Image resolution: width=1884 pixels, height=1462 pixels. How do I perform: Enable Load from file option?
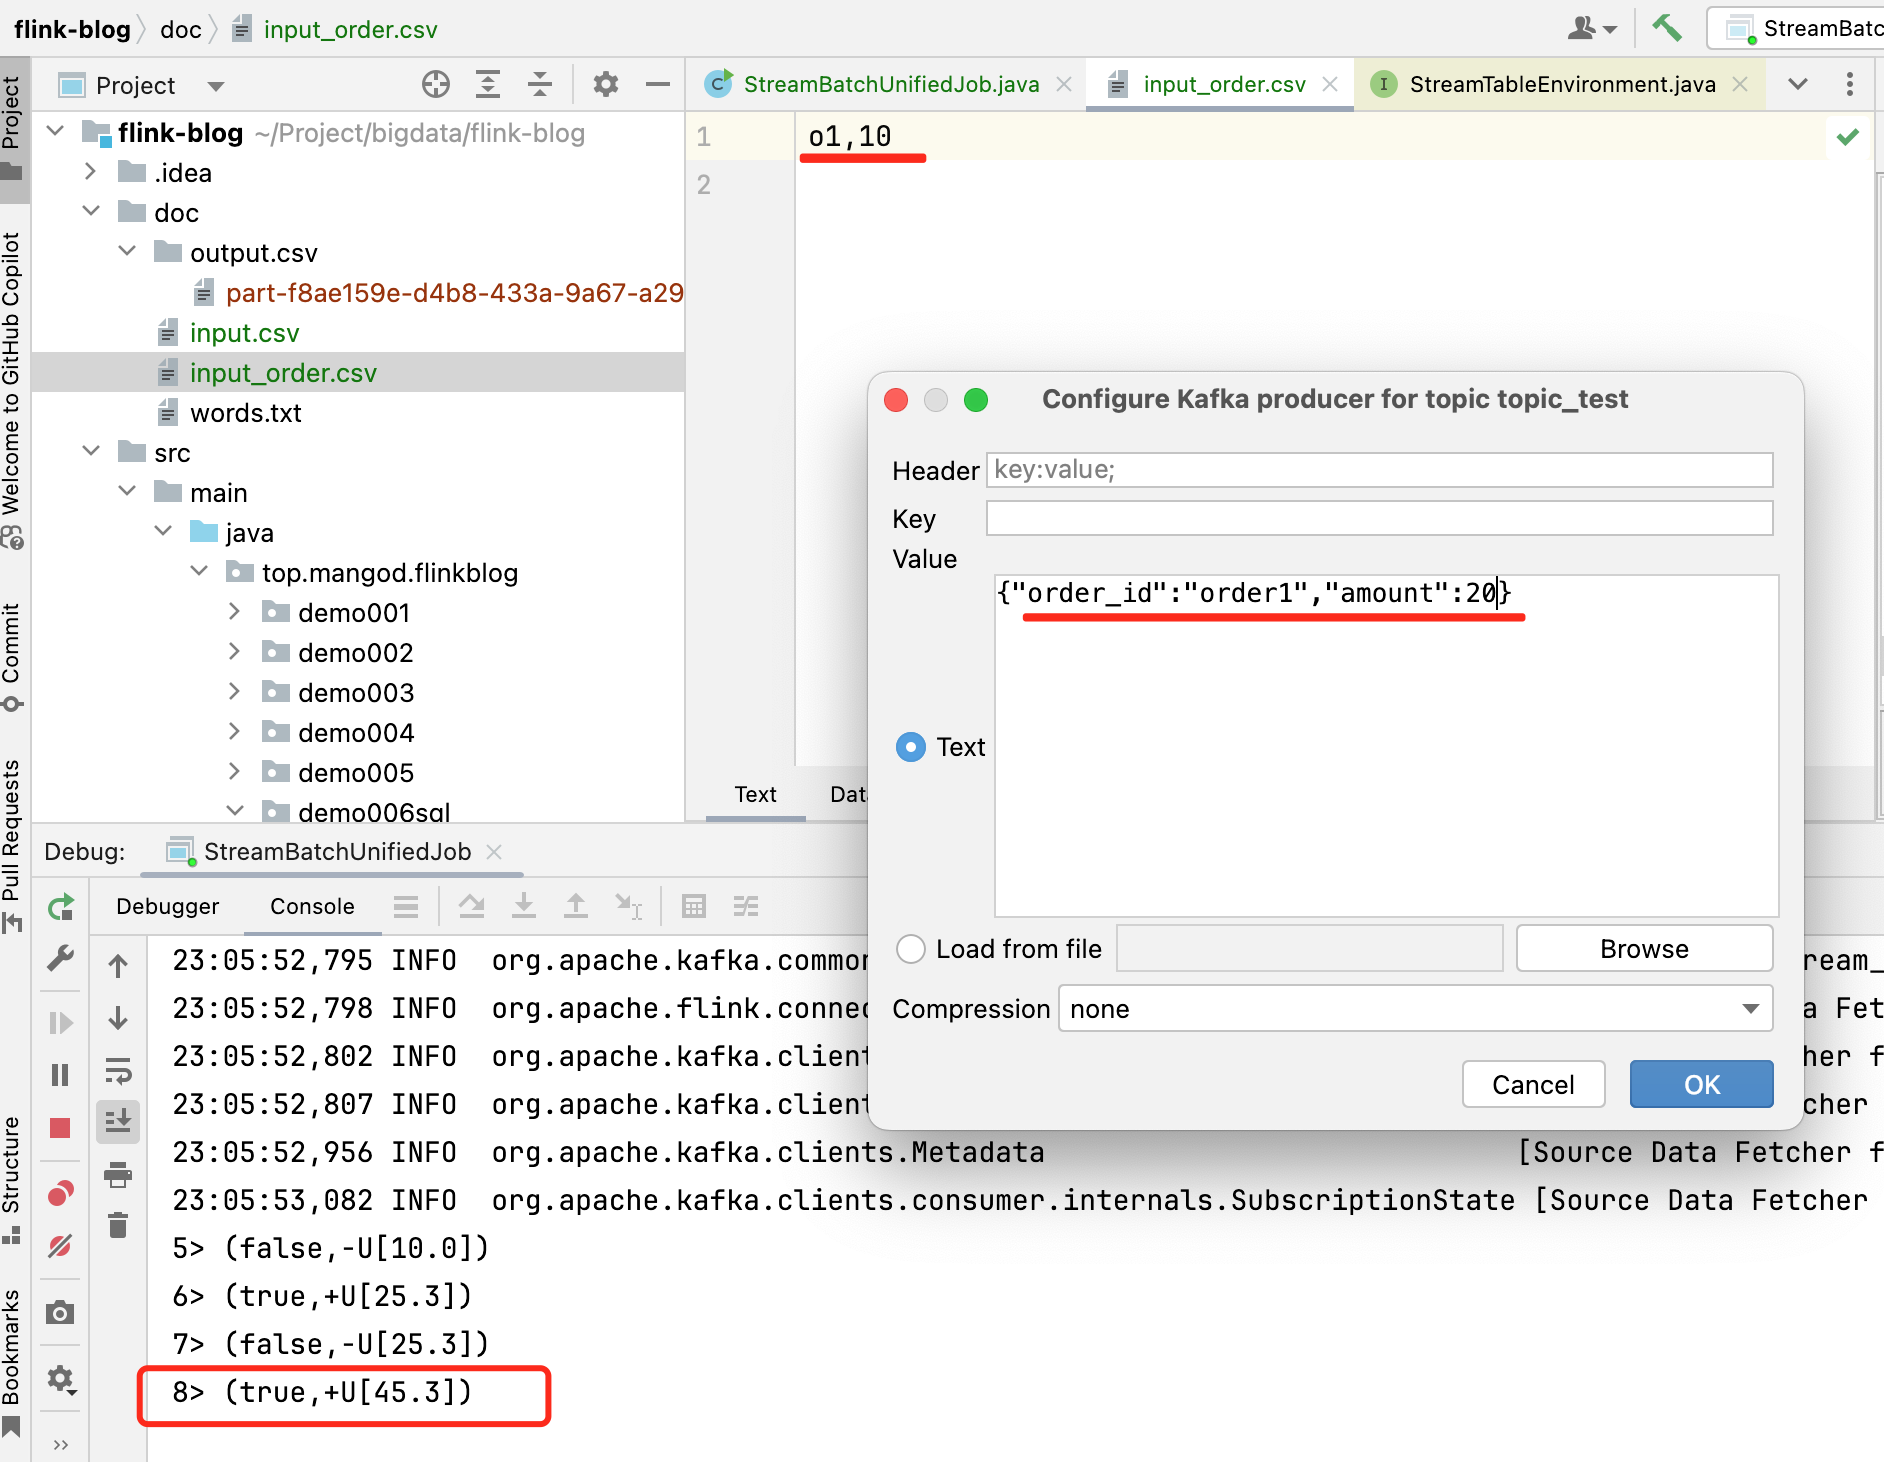click(x=911, y=948)
